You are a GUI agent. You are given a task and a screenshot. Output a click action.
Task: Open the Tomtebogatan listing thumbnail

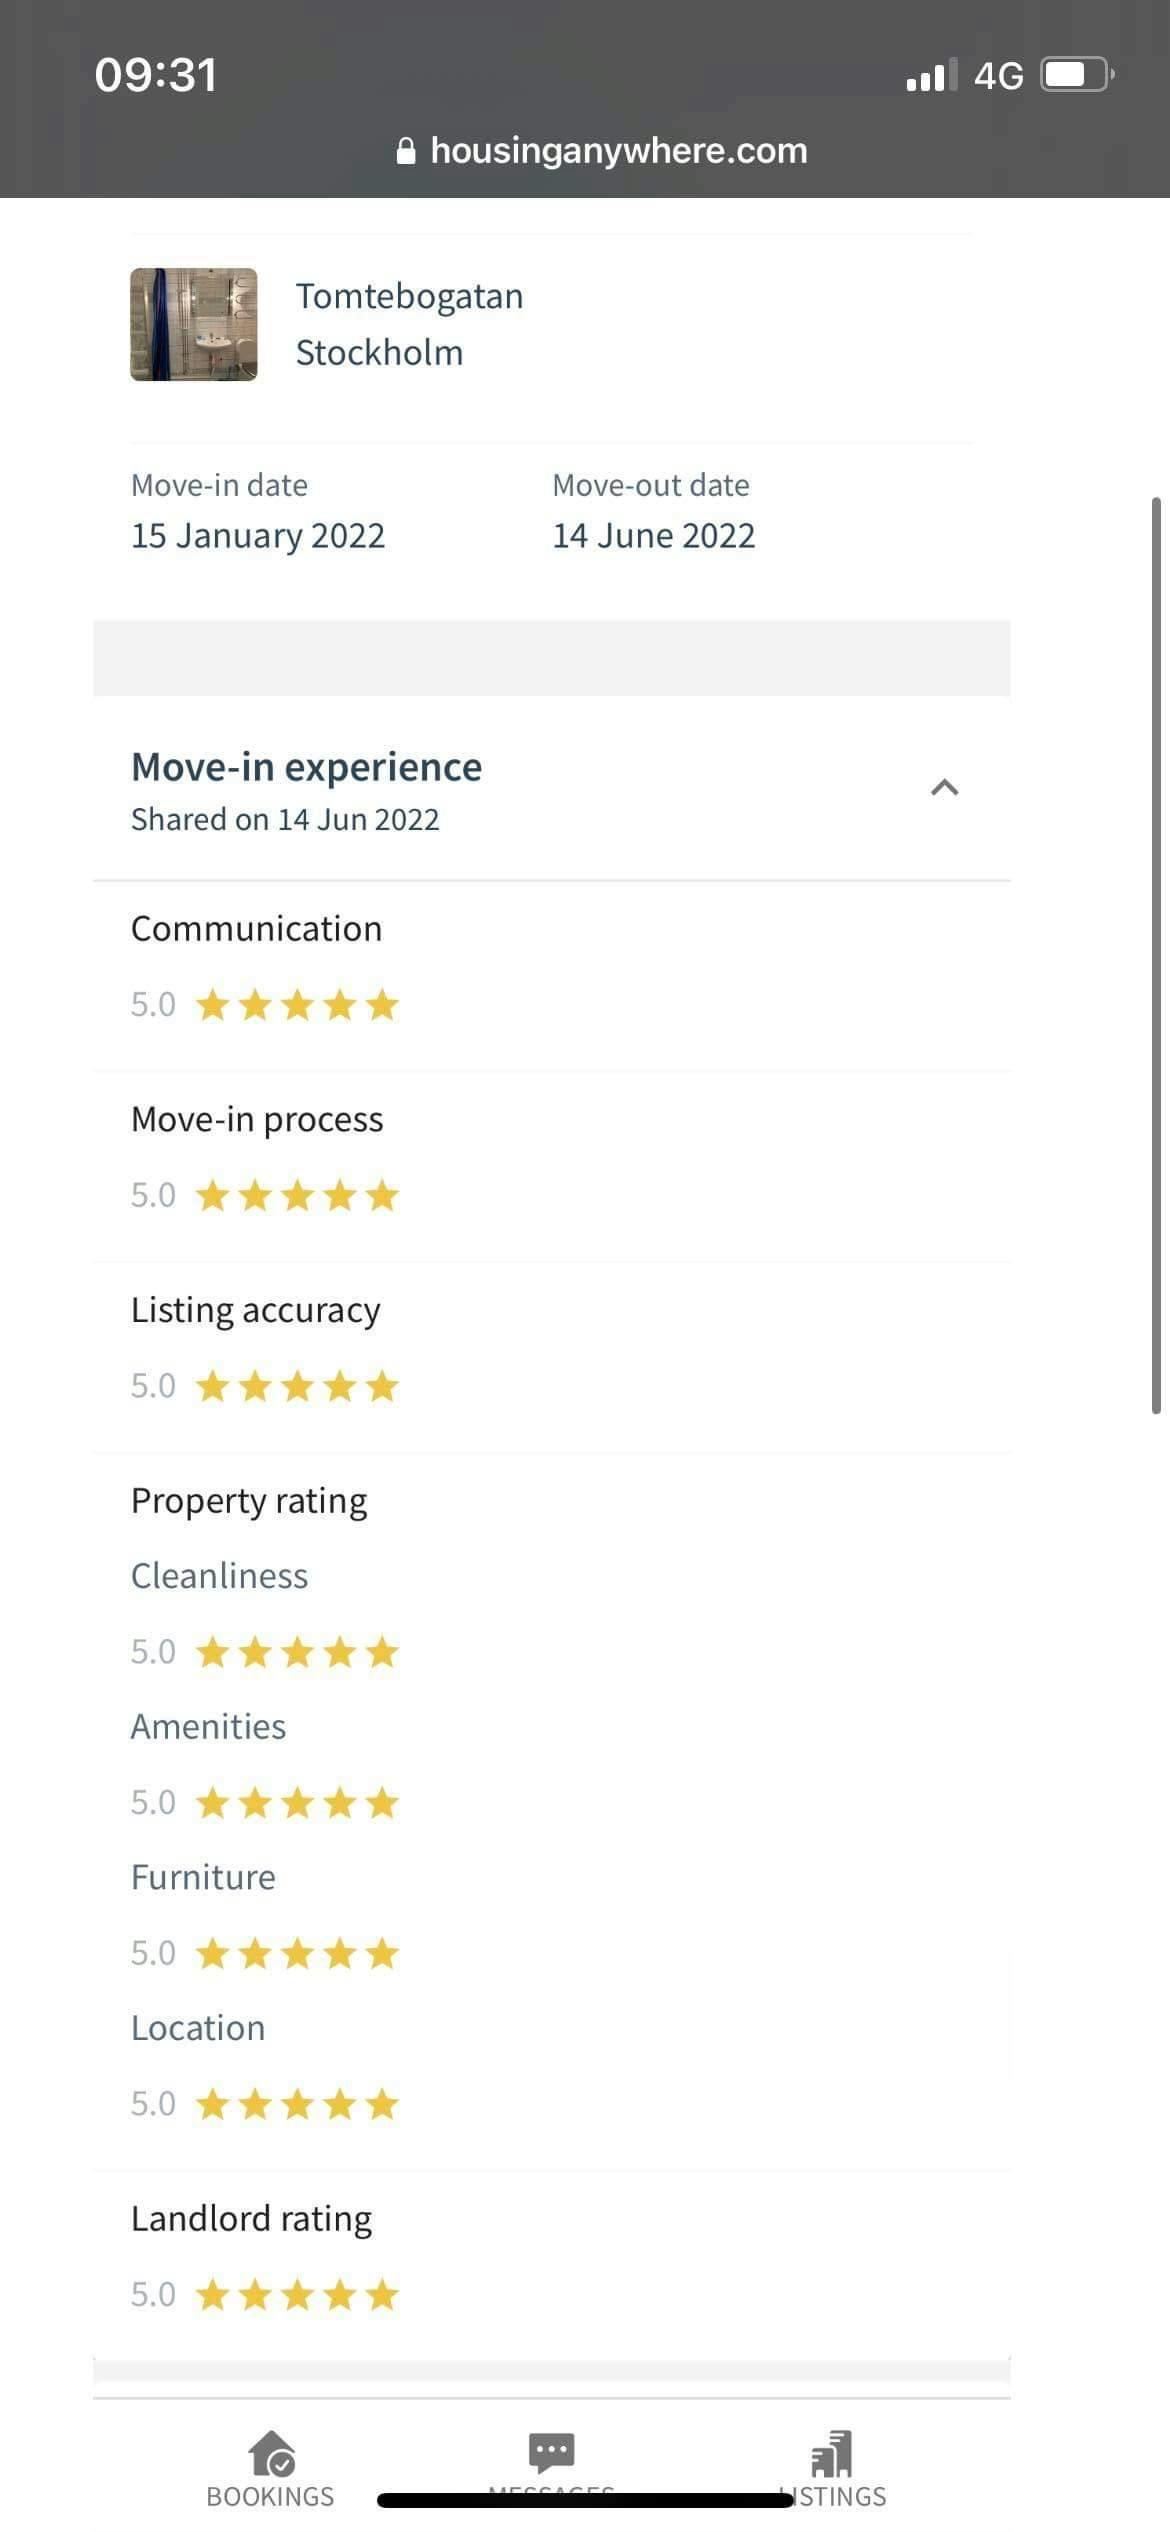point(194,324)
